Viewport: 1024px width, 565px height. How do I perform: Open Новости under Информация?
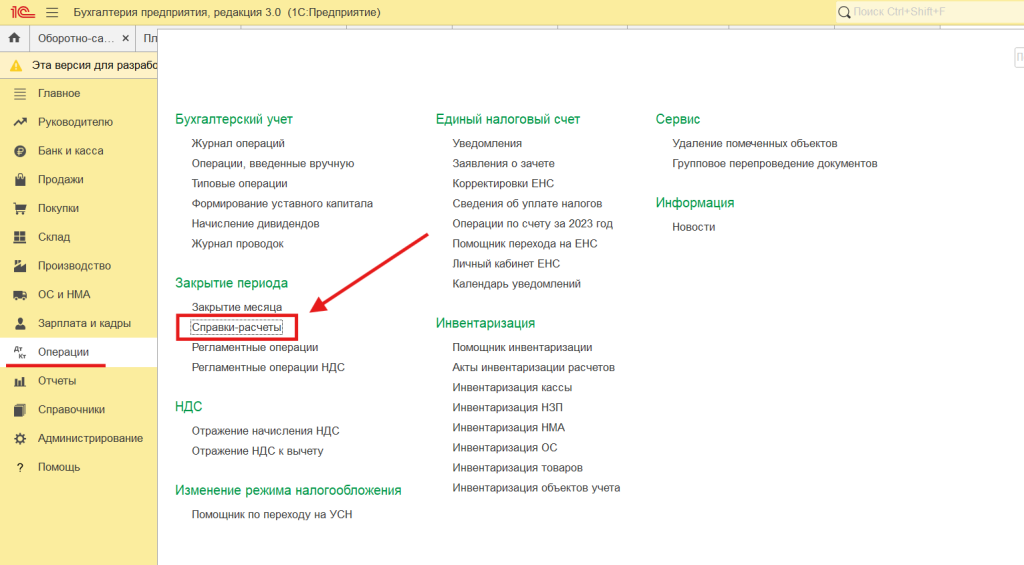click(x=694, y=227)
